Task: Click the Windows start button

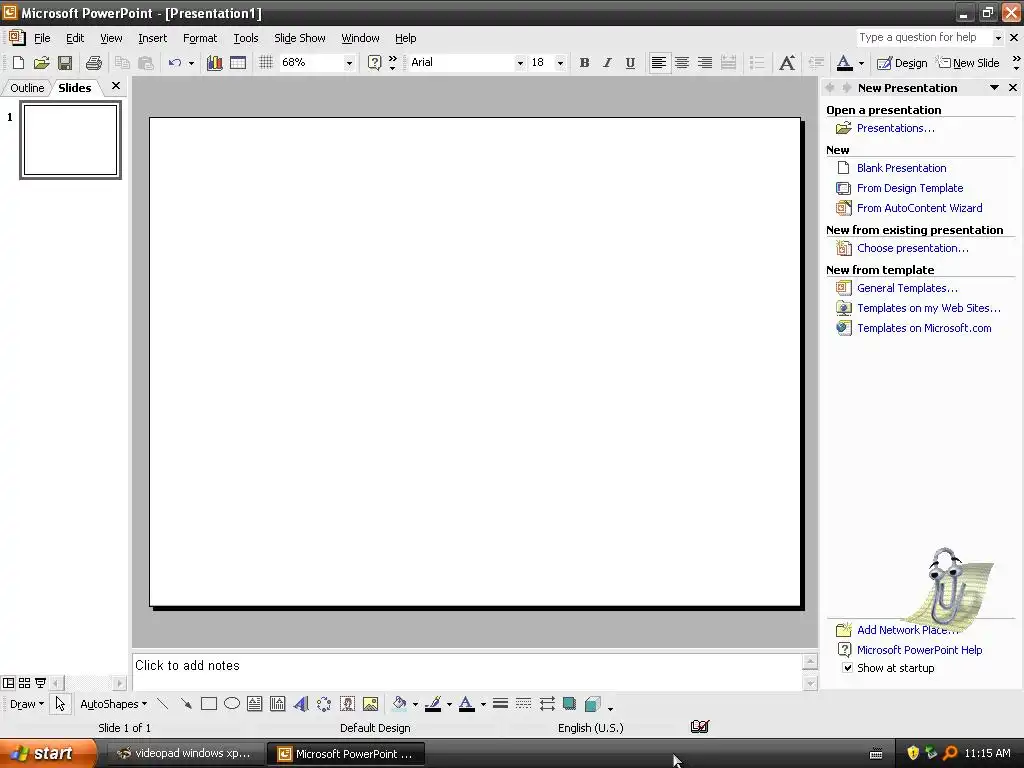Action: (47, 753)
